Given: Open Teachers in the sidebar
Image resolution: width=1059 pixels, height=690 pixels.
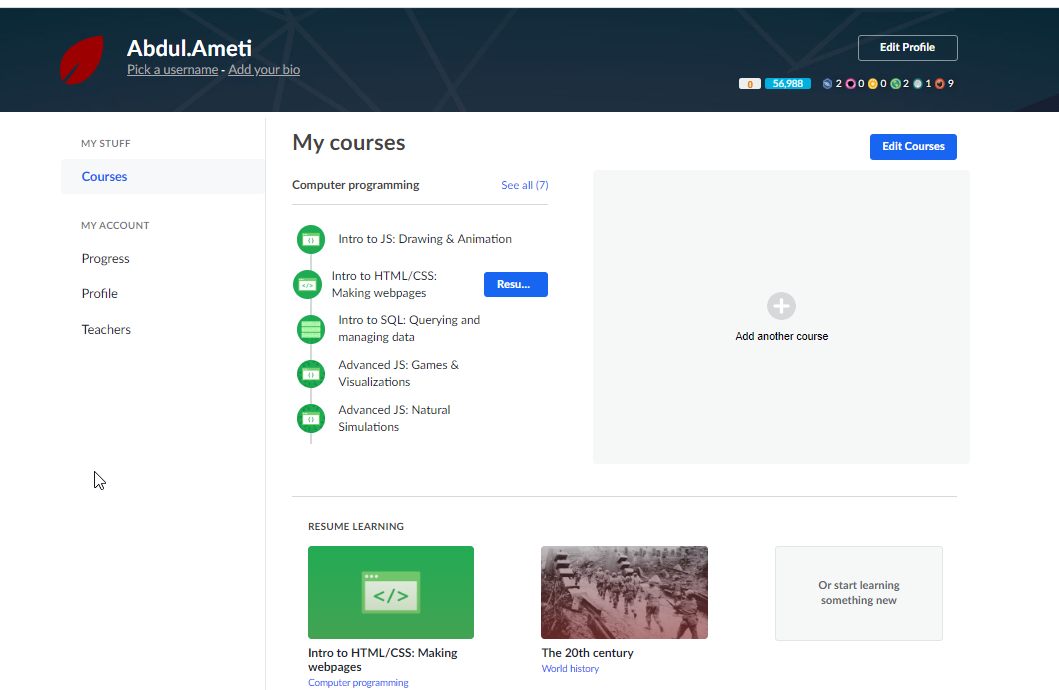Looking at the screenshot, I should click(x=106, y=329).
